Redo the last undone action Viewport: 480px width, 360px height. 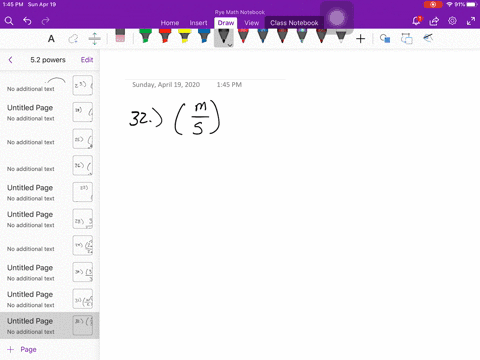click(x=45, y=21)
